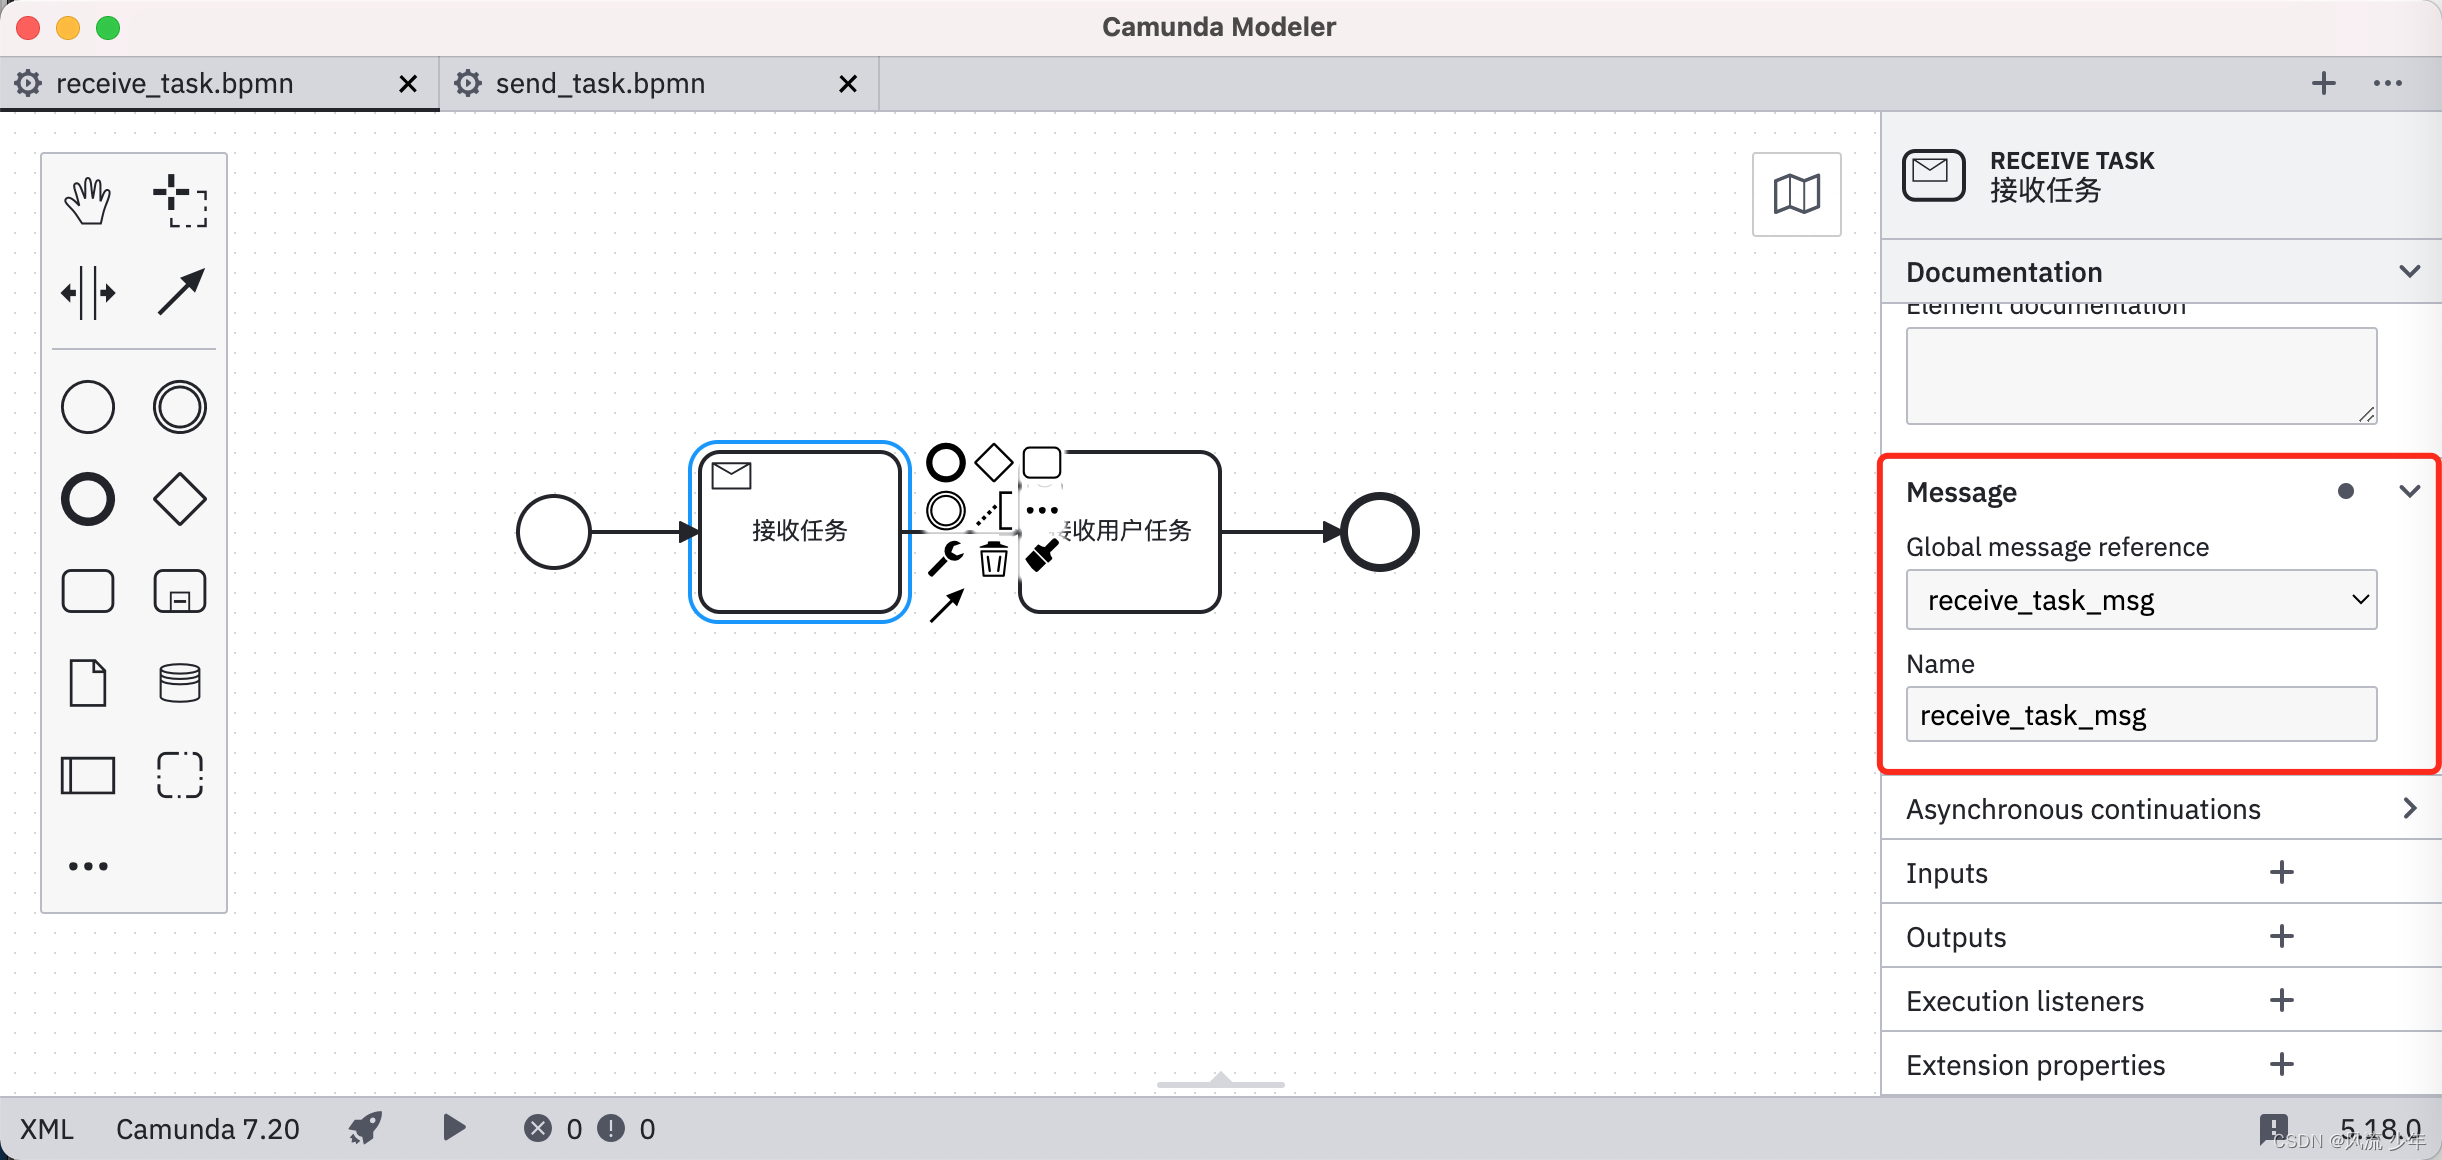Image resolution: width=2442 pixels, height=1160 pixels.
Task: Close the send_task.bpmn tab
Action: coord(847,84)
